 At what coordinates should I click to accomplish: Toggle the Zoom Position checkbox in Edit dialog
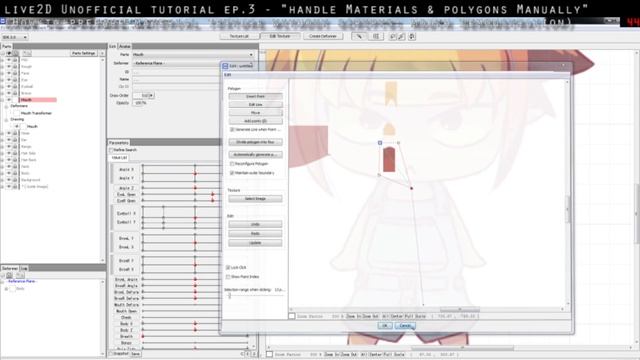point(292,316)
